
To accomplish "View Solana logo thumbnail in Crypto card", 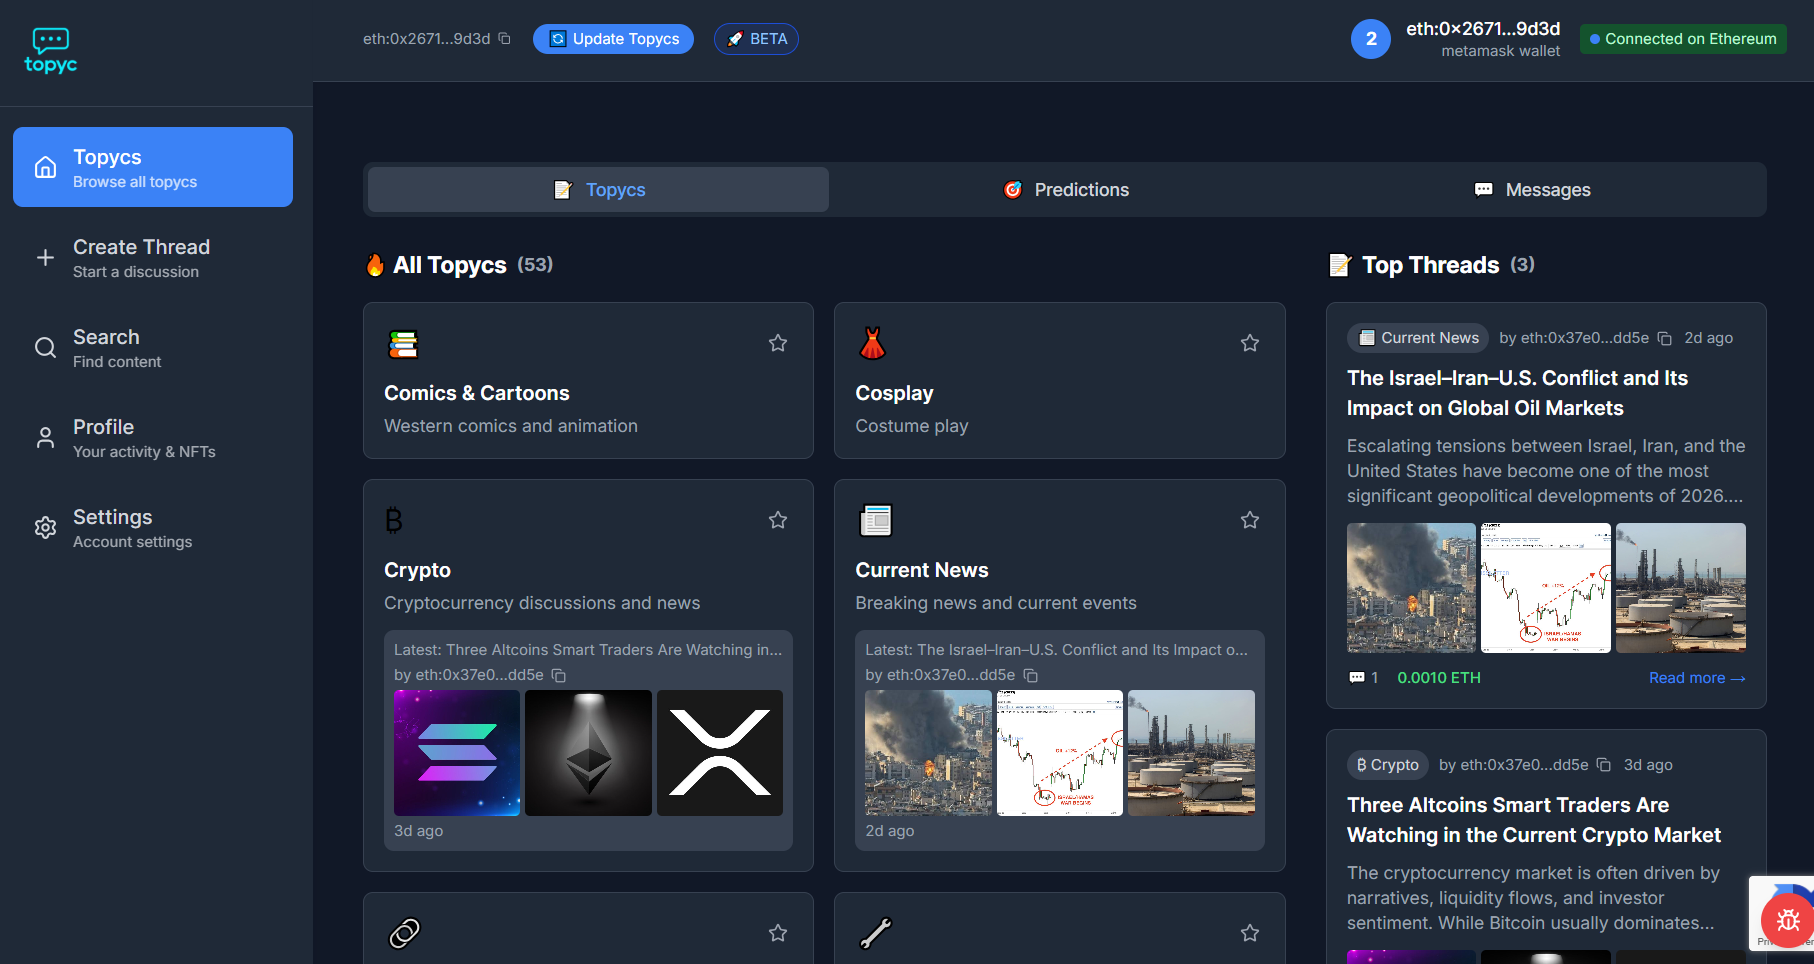I will coord(457,753).
